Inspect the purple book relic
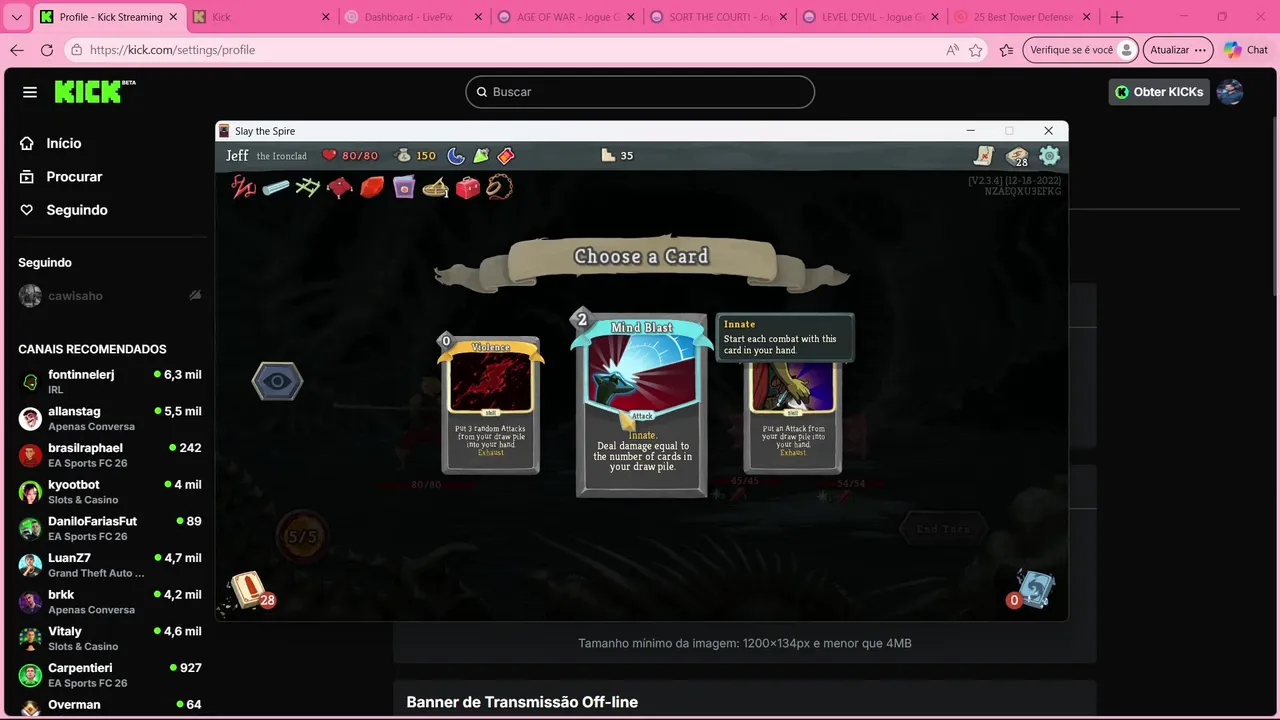Screen dimensions: 1280x720 tap(404, 187)
